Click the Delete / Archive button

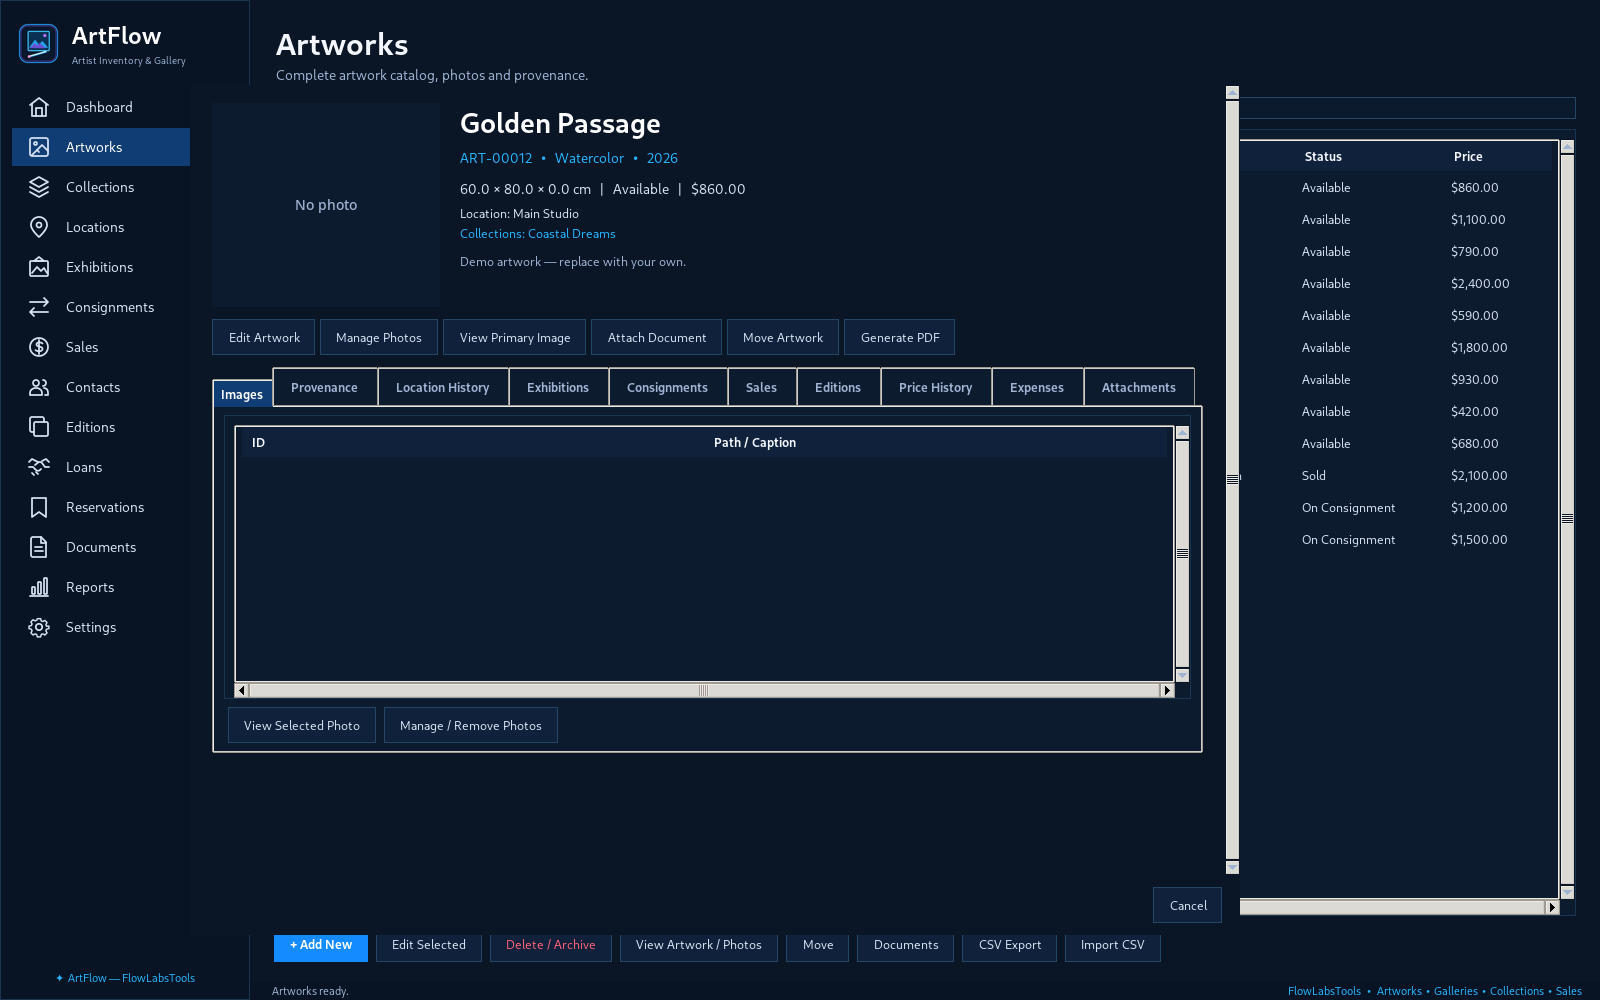pyautogui.click(x=551, y=946)
